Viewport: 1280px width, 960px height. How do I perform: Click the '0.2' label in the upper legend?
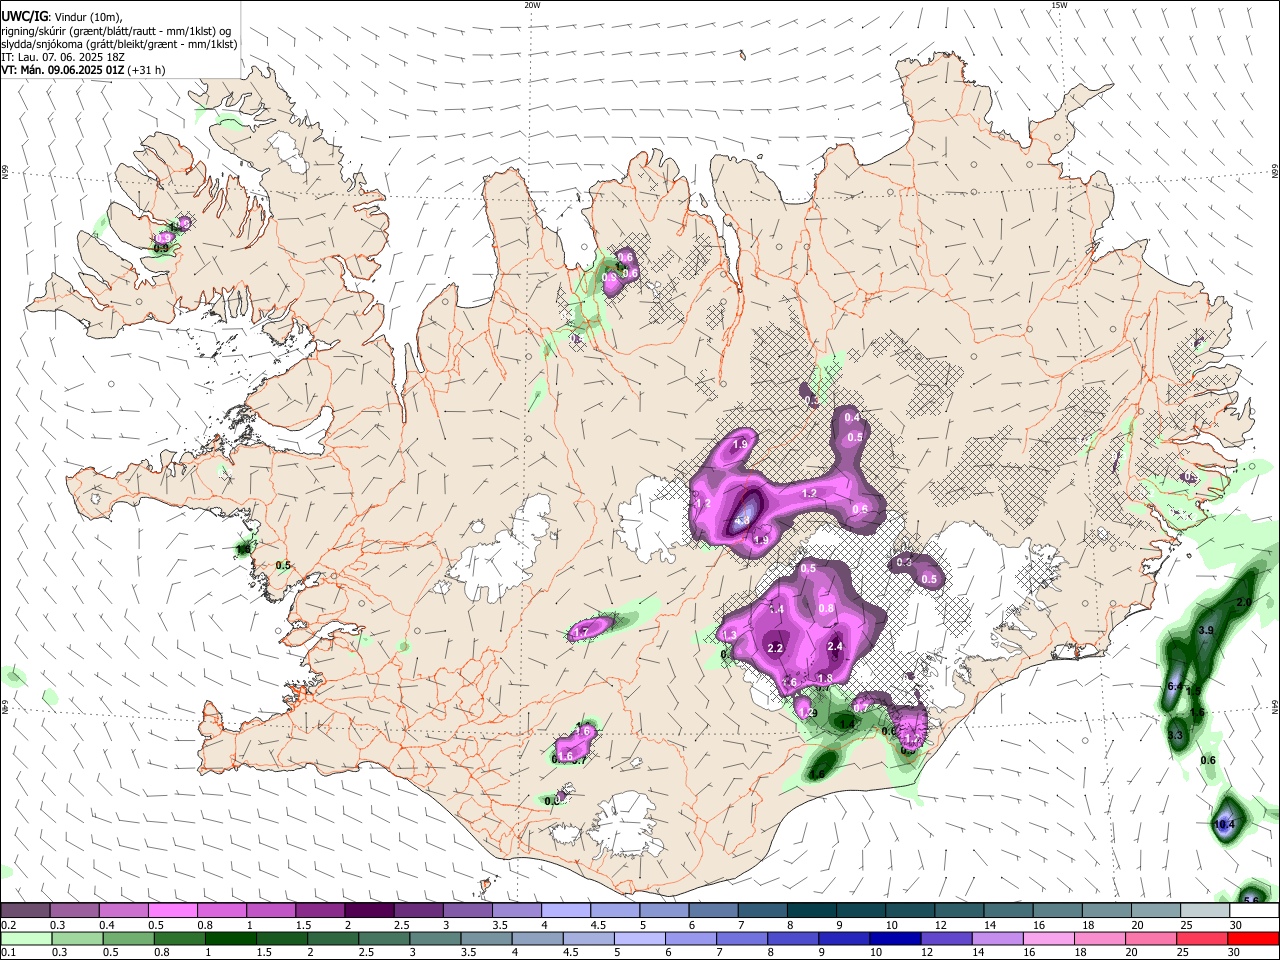9,925
